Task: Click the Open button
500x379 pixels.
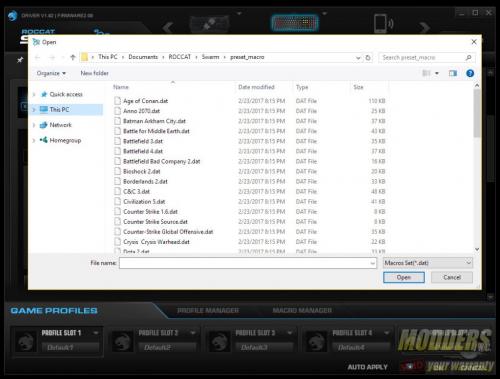Action: coord(404,277)
